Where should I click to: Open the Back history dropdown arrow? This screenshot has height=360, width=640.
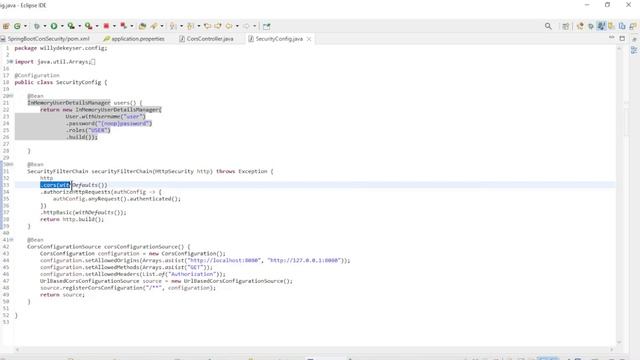237,26
